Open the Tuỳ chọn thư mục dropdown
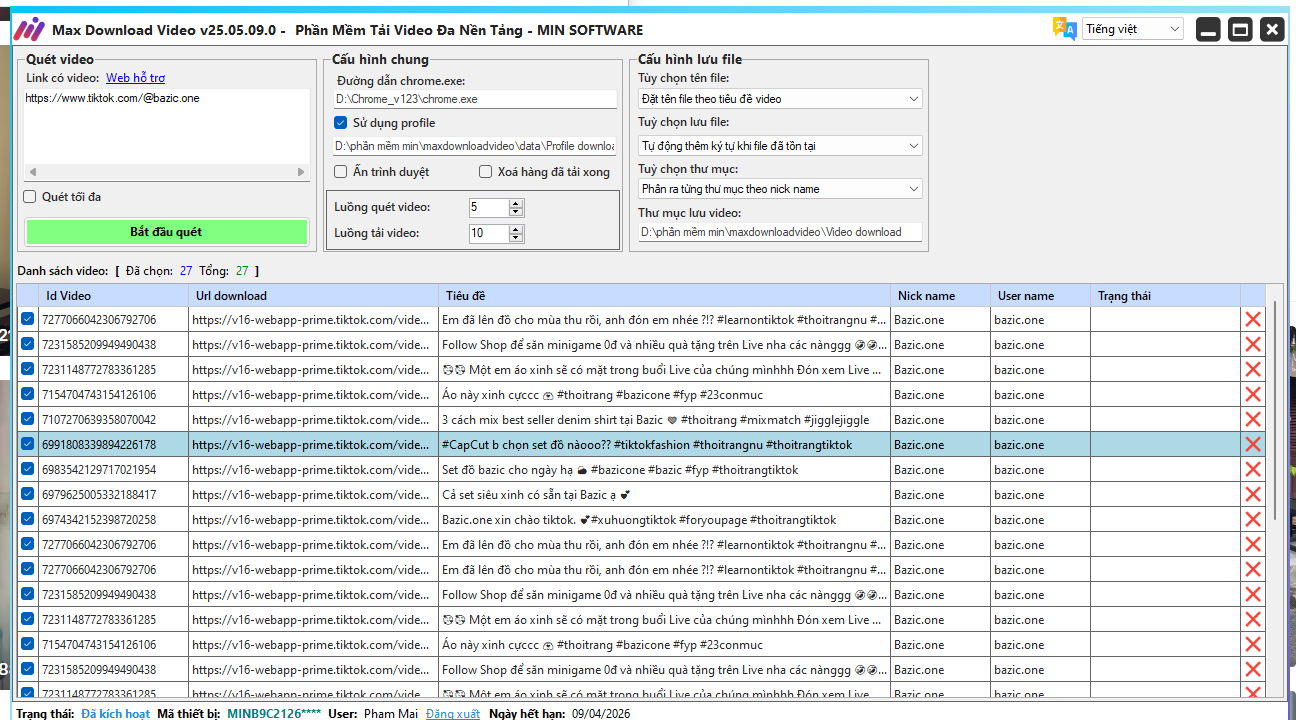This screenshot has width=1296, height=720. click(x=780, y=189)
